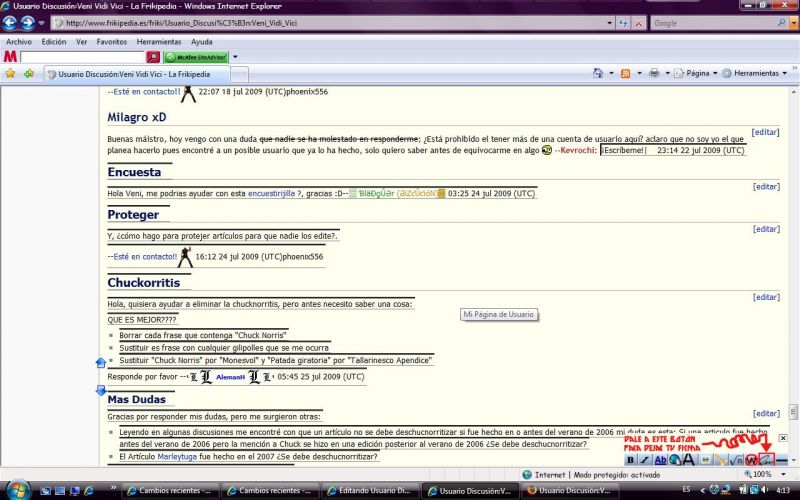Click the IE Home toolbar icon
800x500 pixels.
(x=597, y=74)
